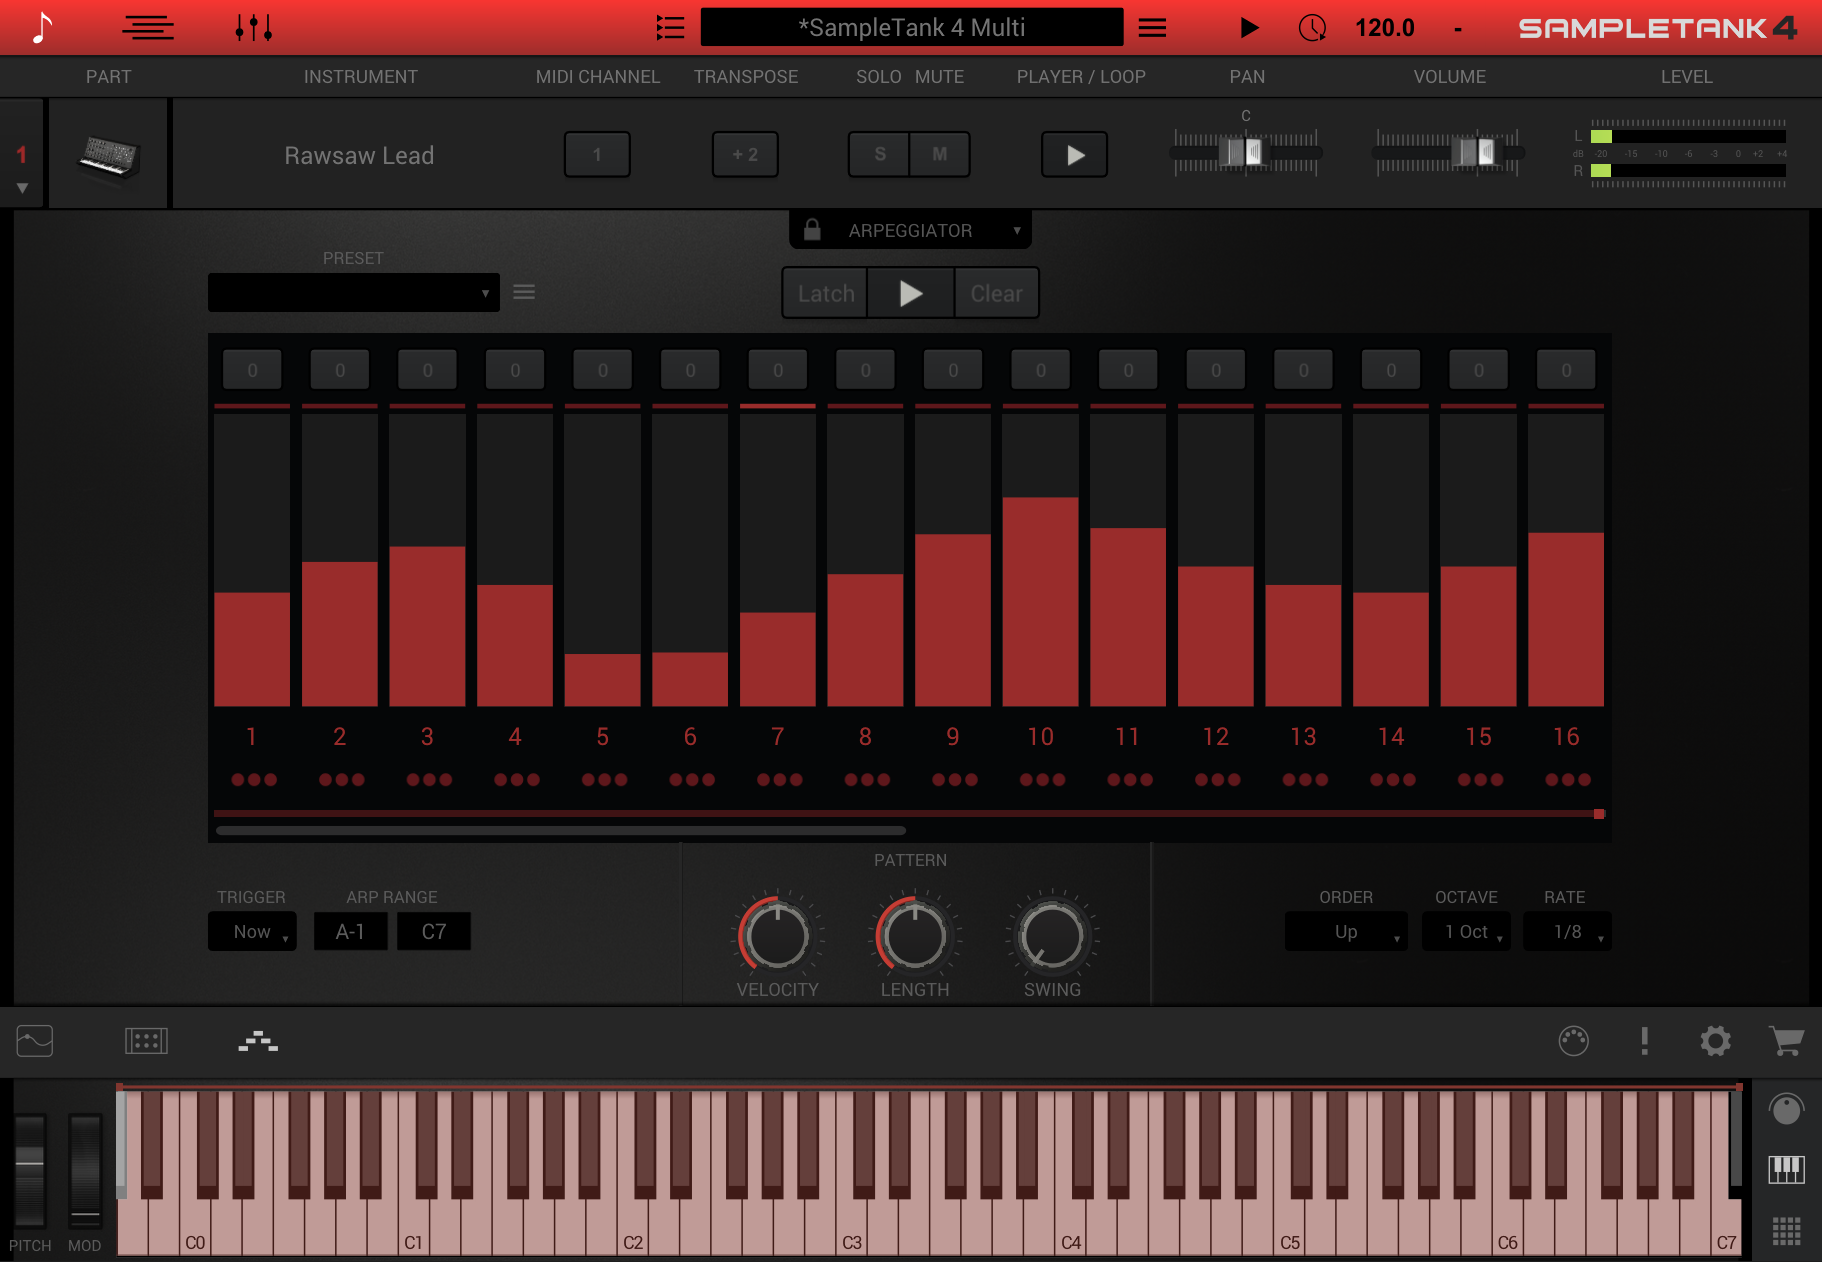Play the arpeggiator pattern

tap(911, 293)
